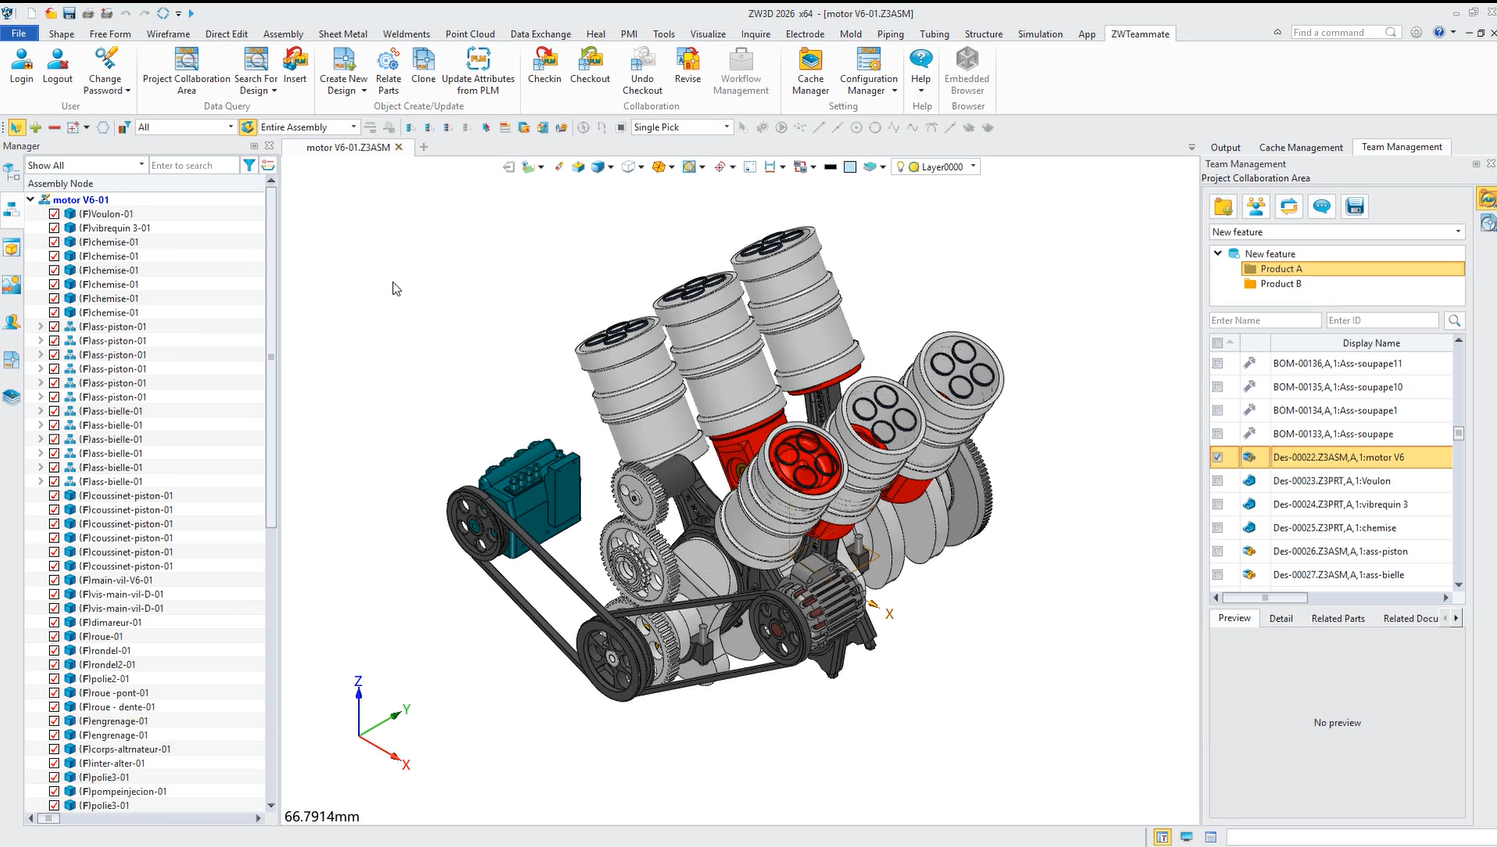Collapse the motor V6-01 root node

pyautogui.click(x=31, y=199)
